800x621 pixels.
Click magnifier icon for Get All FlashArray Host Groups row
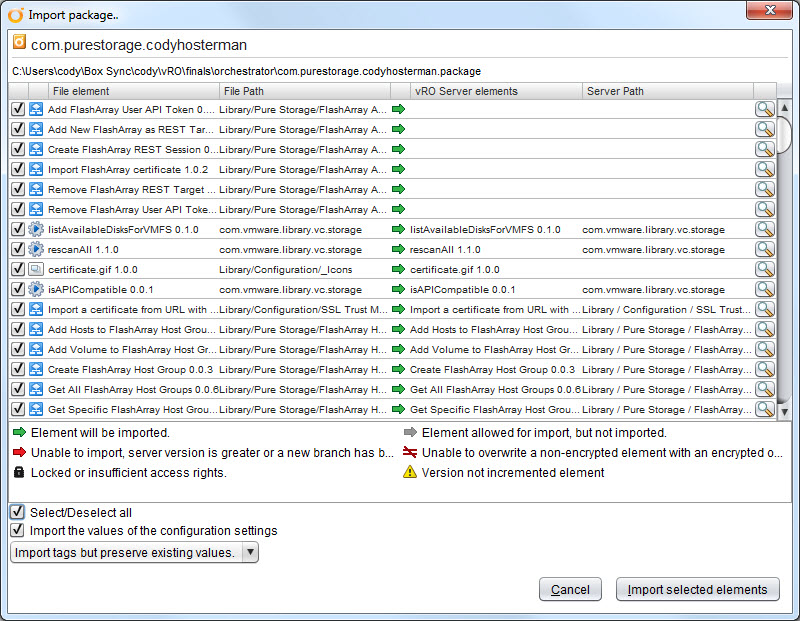pos(764,389)
